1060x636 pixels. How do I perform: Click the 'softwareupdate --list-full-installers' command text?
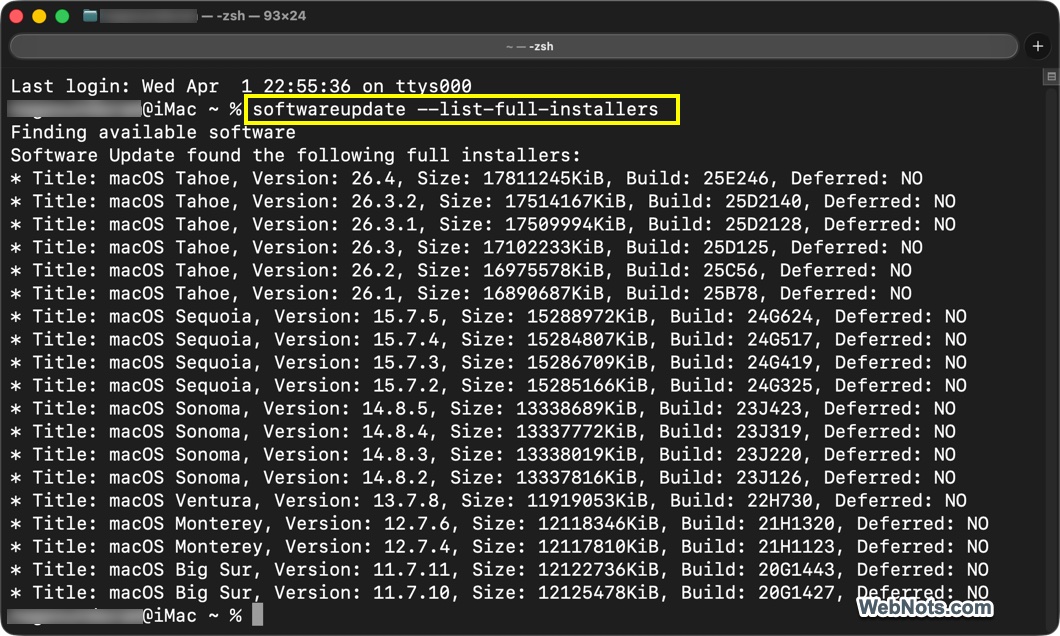(x=455, y=109)
